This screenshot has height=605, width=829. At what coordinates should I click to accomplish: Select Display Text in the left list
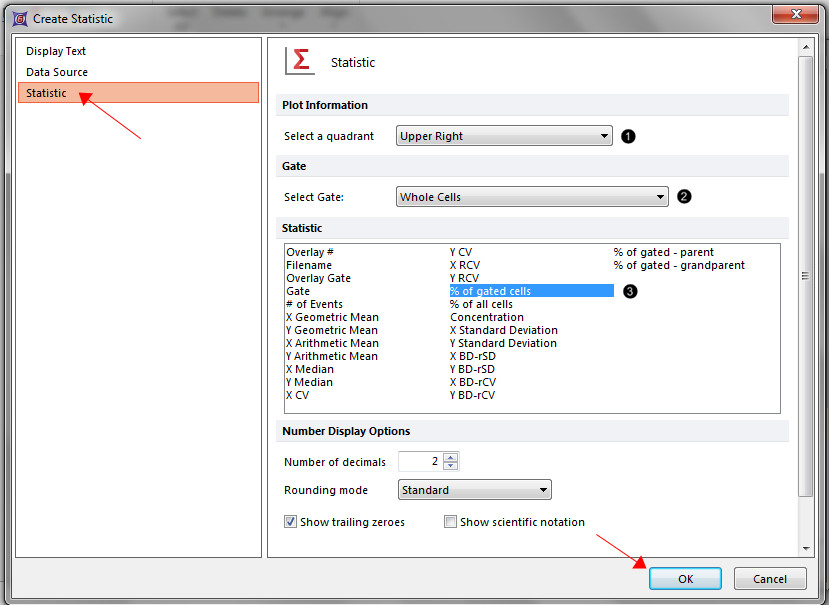pyautogui.click(x=56, y=51)
